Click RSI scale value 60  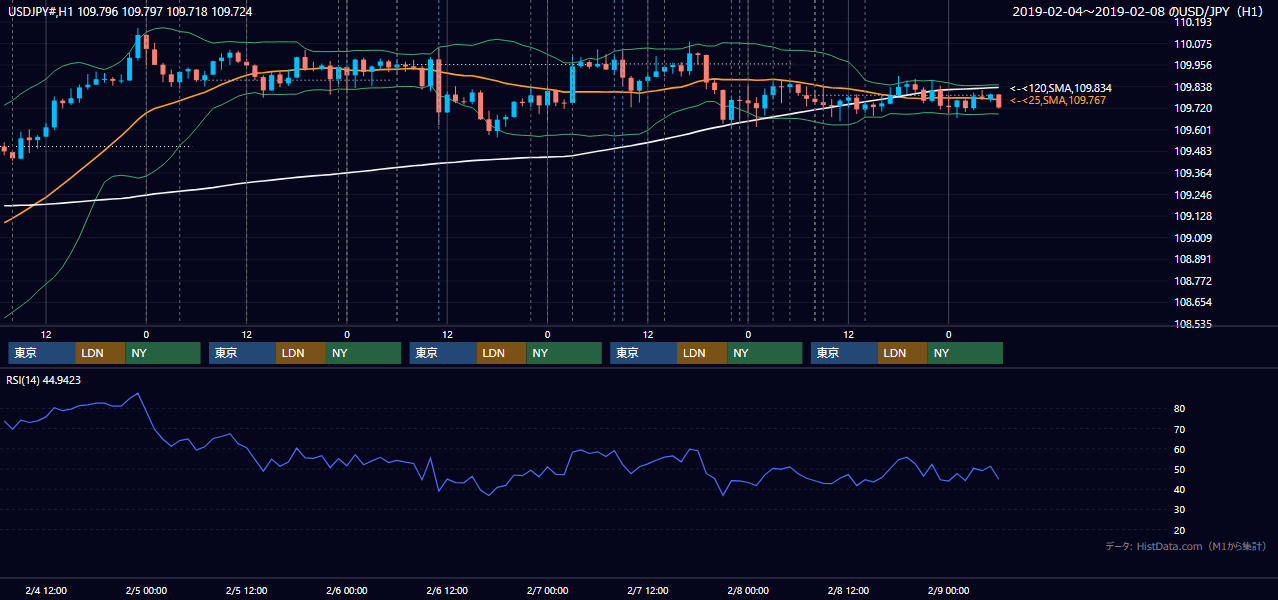[1180, 449]
